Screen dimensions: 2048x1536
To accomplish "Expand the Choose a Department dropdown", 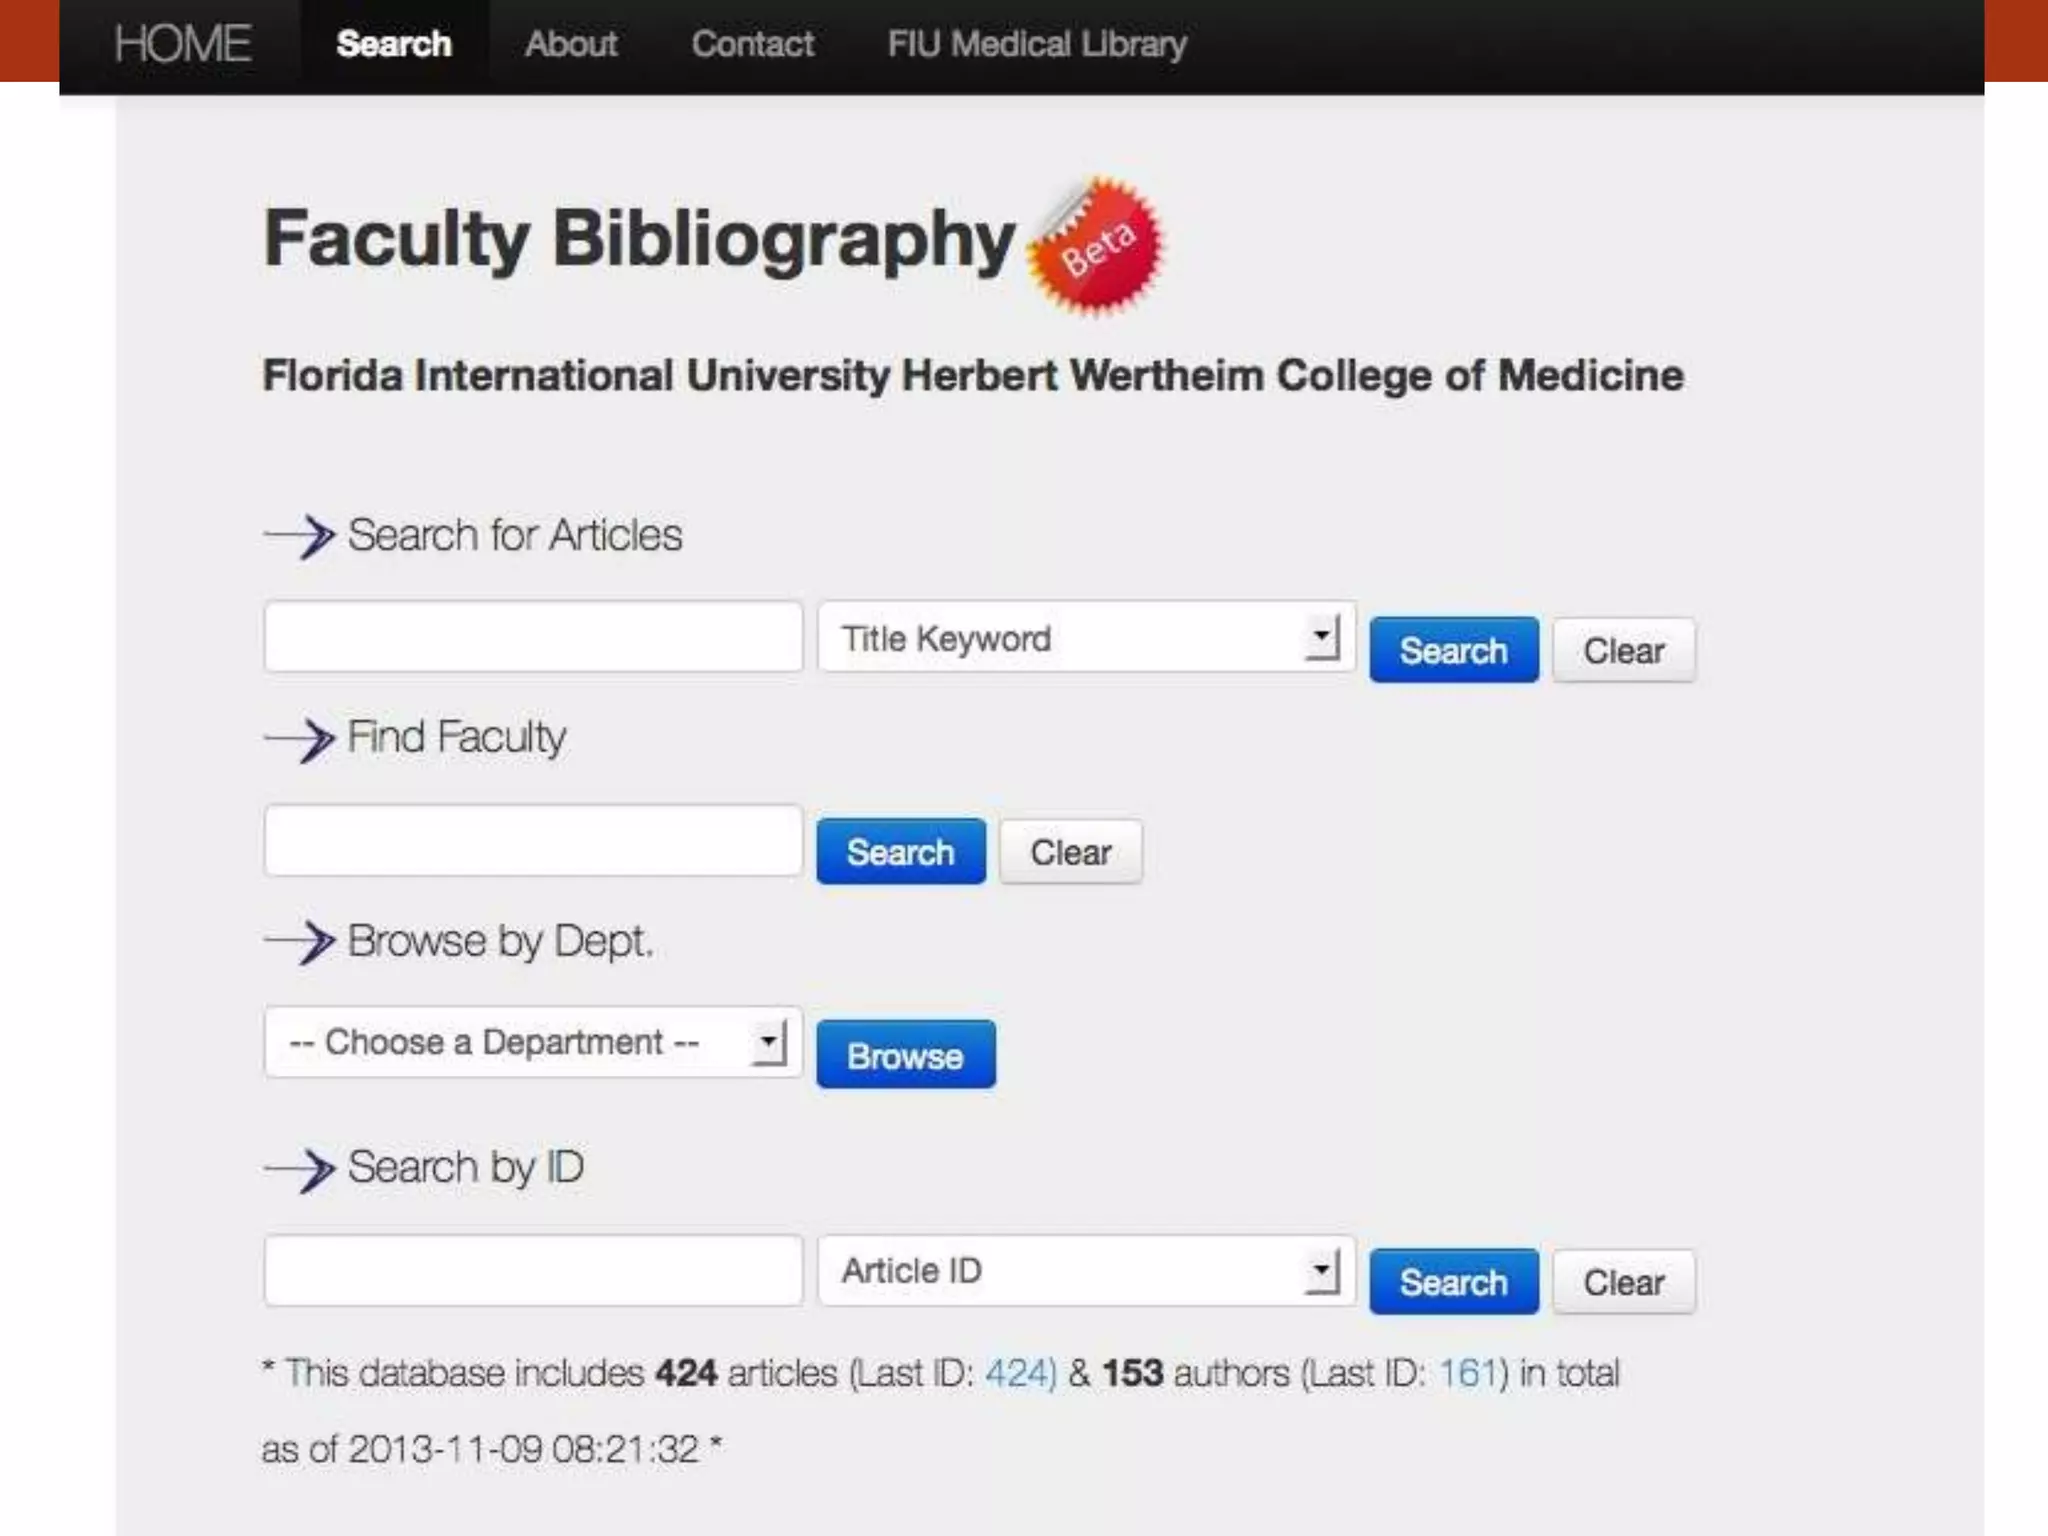I will 533,1042.
